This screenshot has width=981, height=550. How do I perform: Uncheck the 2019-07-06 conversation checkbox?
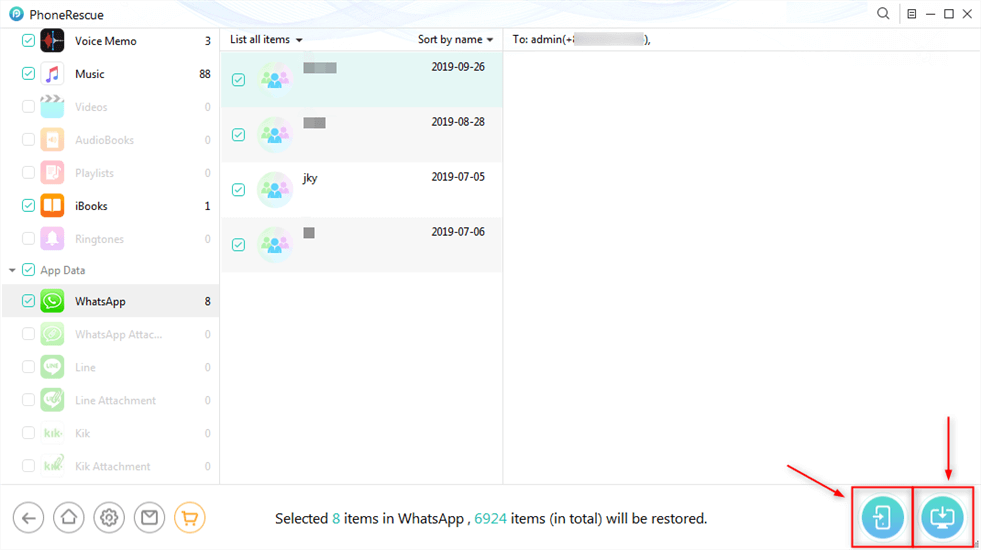tap(238, 245)
